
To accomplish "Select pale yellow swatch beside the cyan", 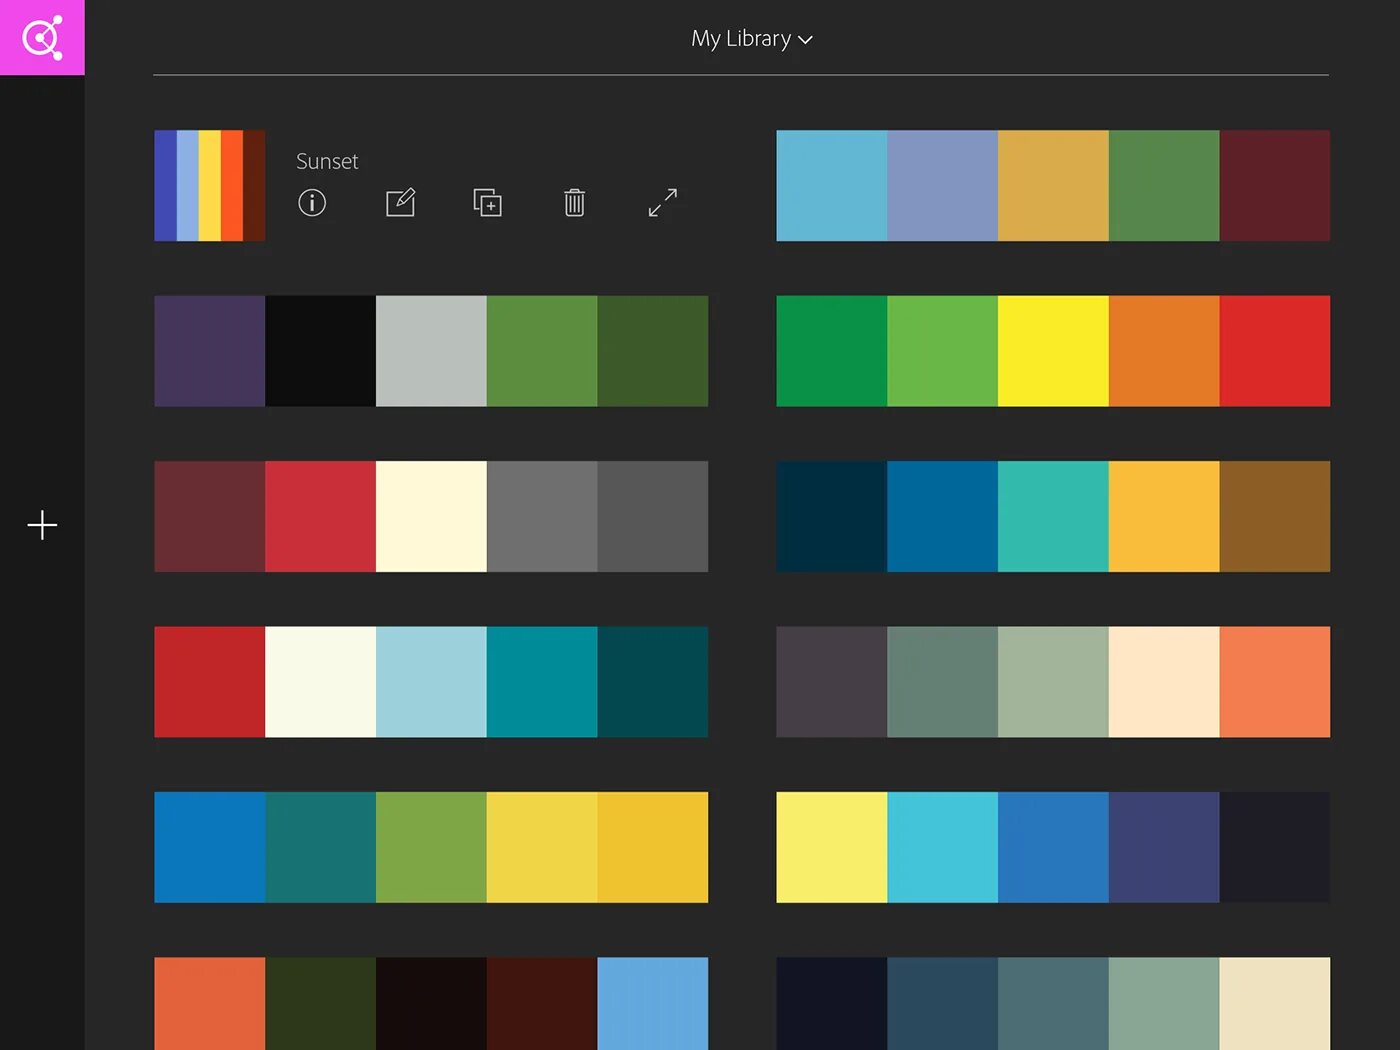I will point(832,847).
